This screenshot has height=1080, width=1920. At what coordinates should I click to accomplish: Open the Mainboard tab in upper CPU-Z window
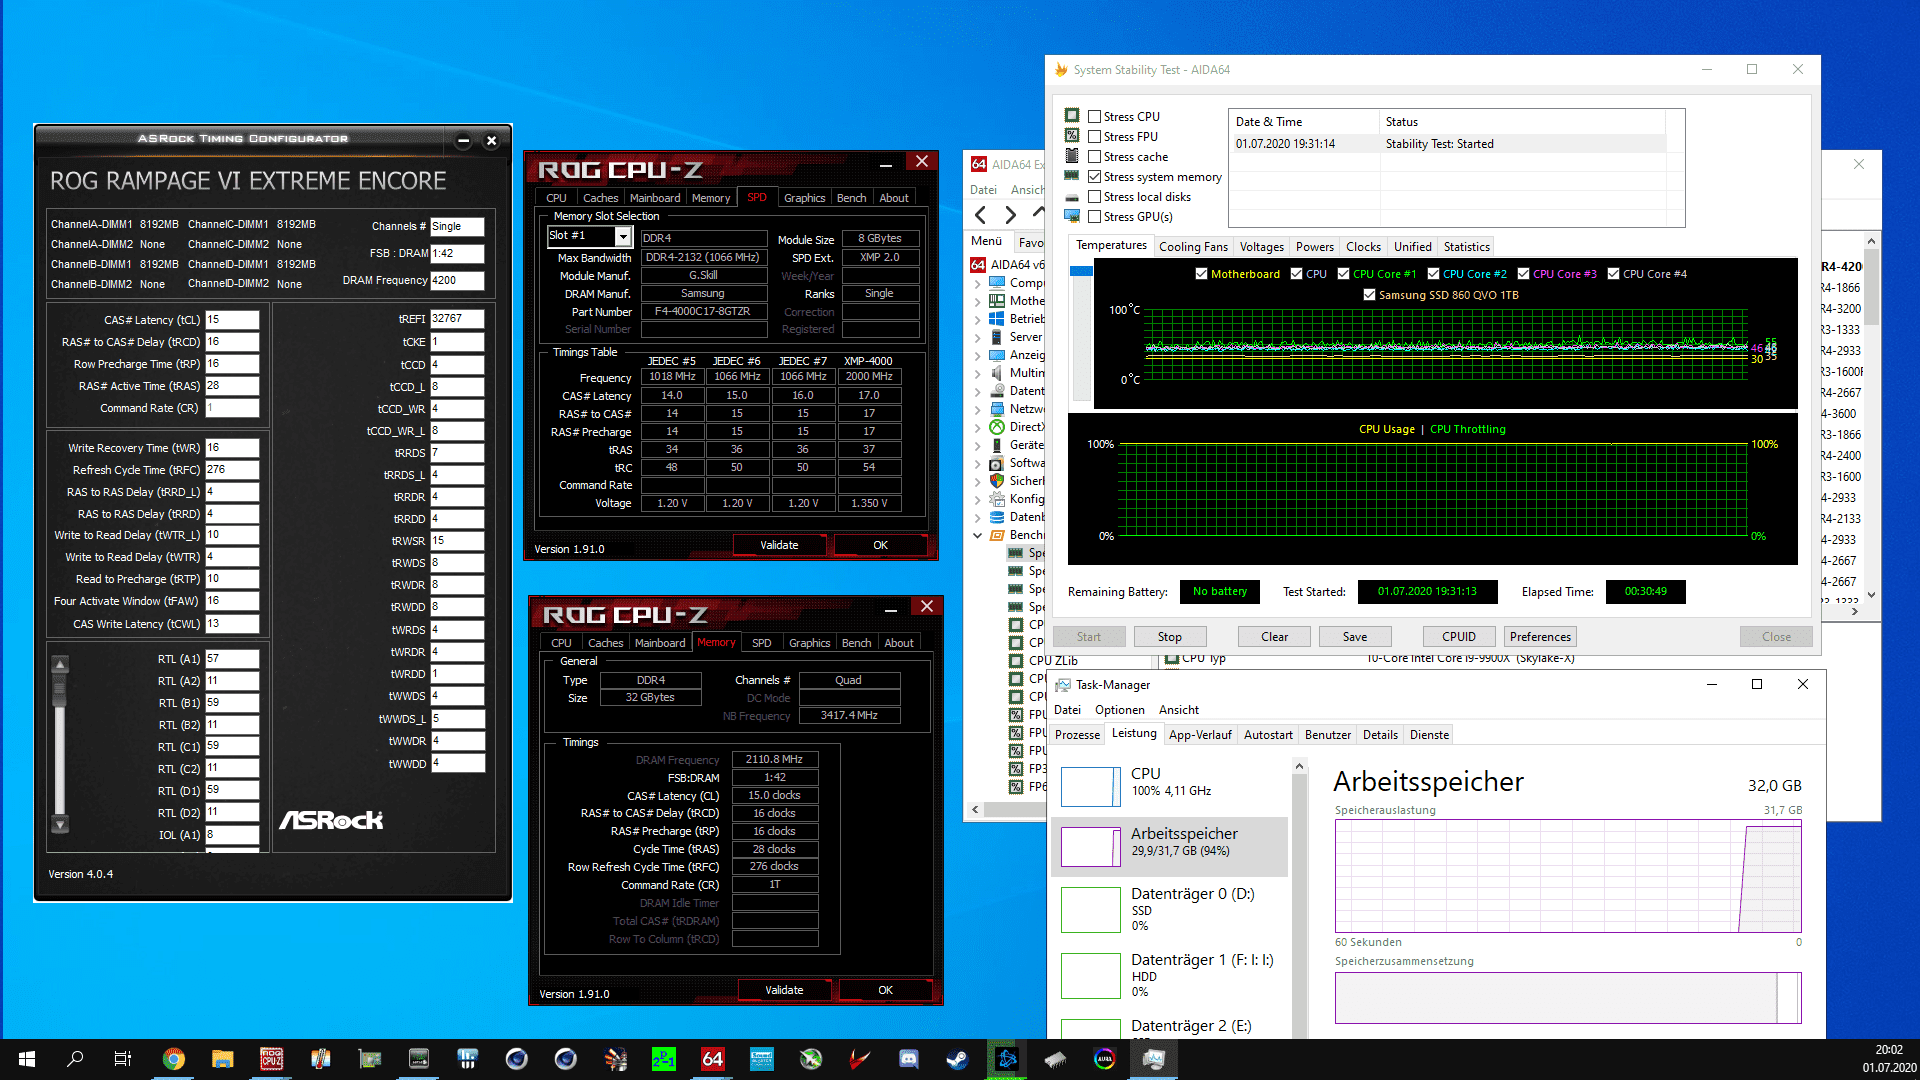pyautogui.click(x=655, y=198)
